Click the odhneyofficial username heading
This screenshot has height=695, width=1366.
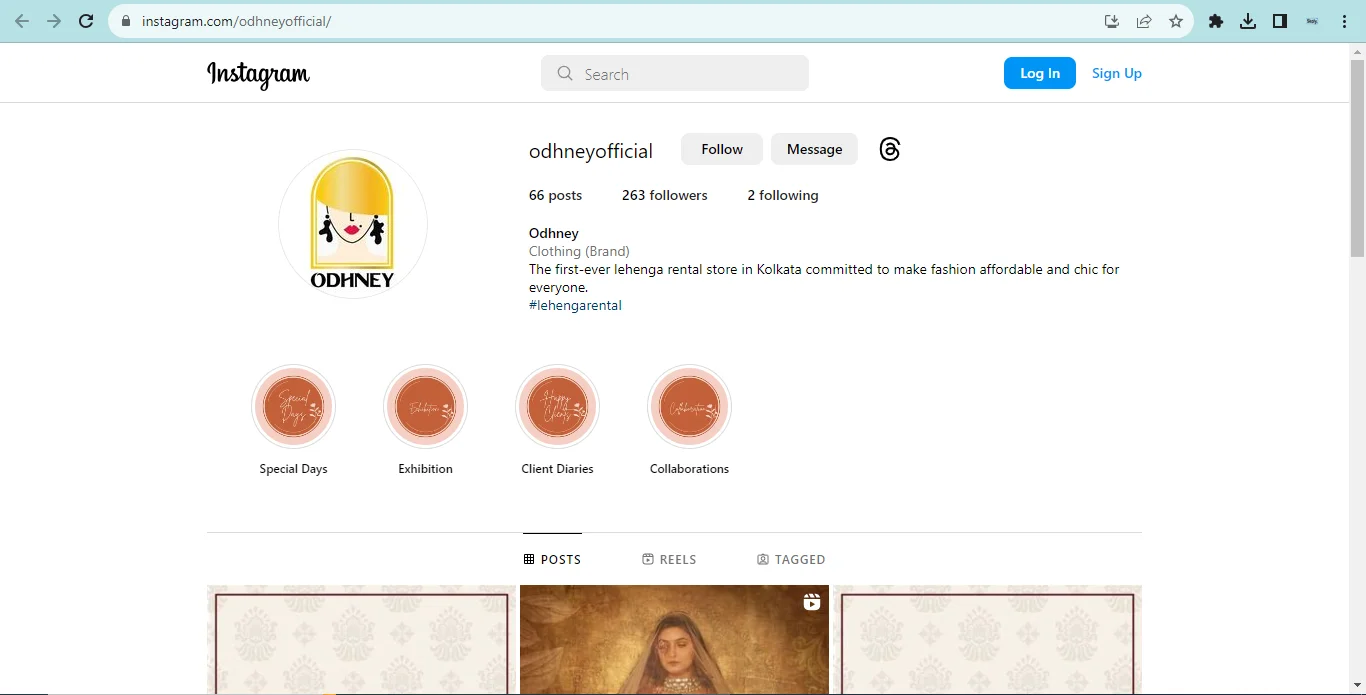tap(590, 151)
